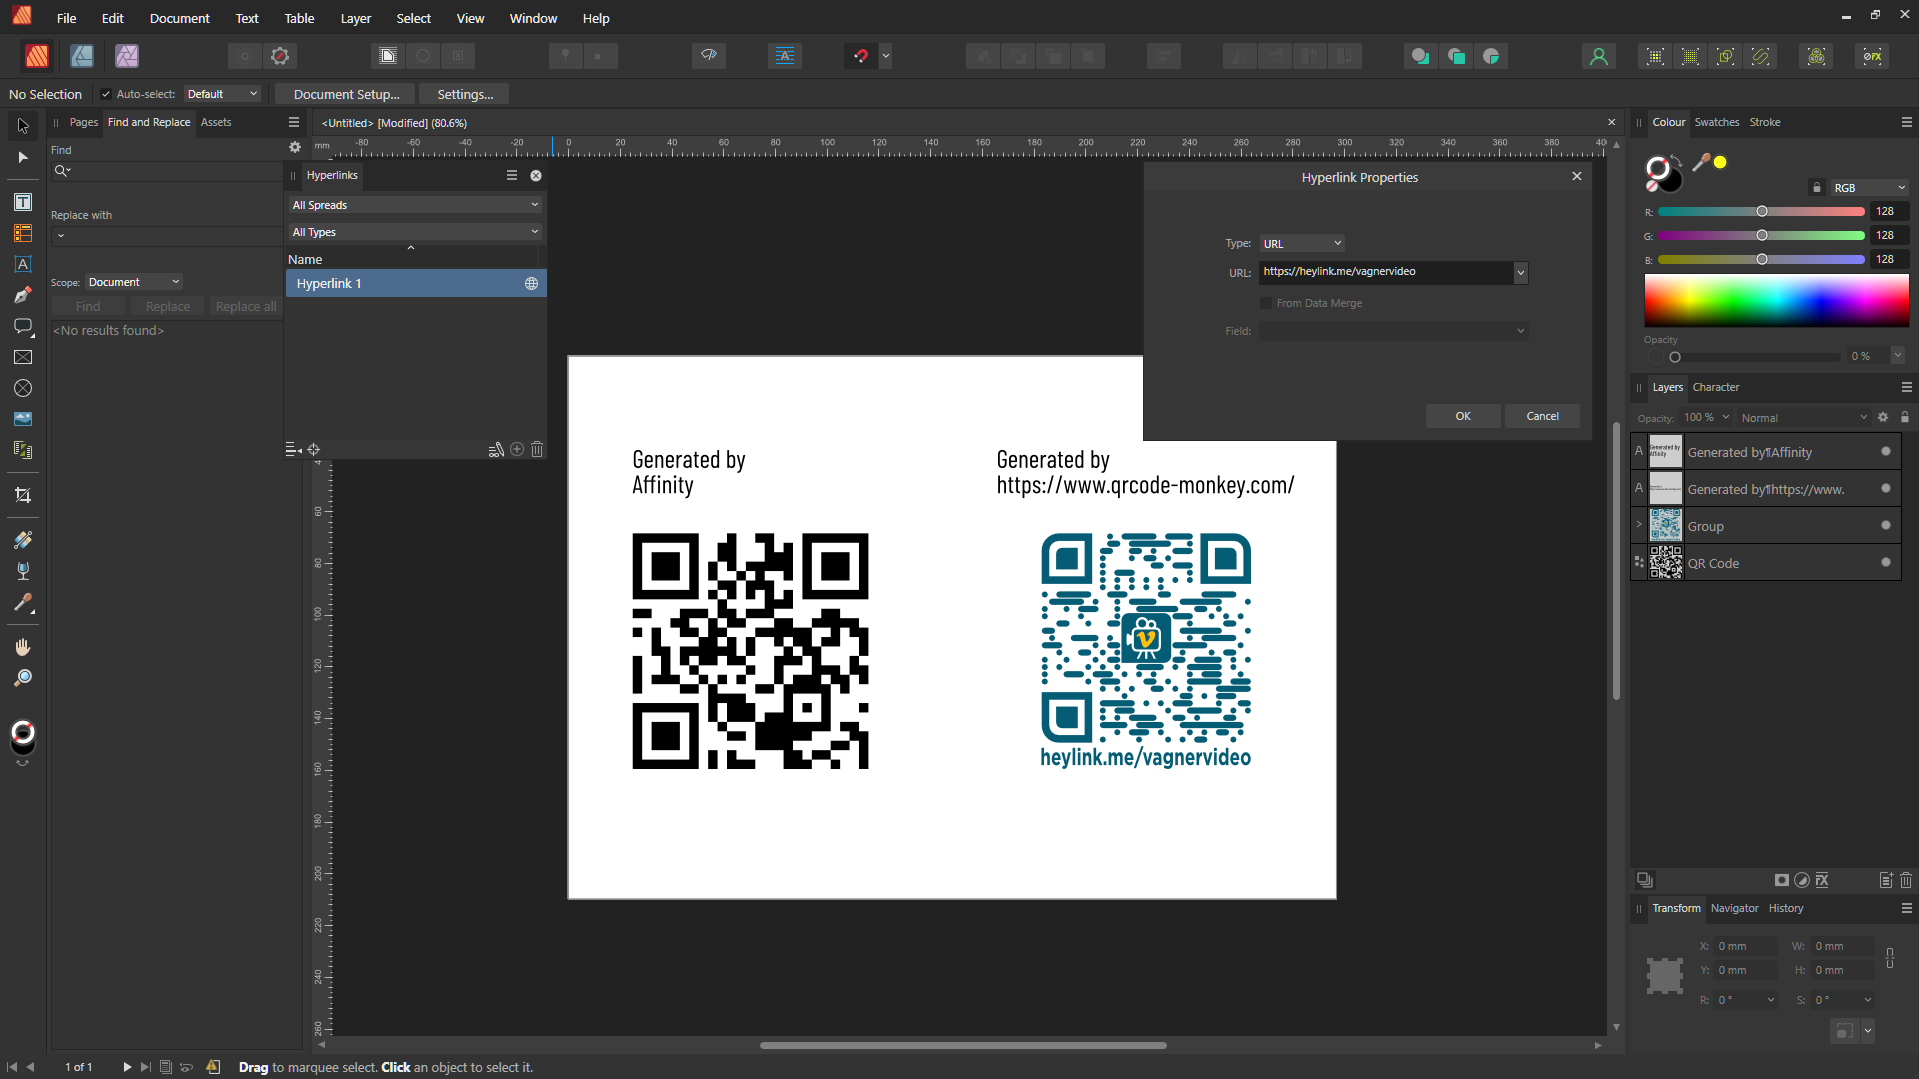Image resolution: width=1919 pixels, height=1079 pixels.
Task: Click the Settings button
Action: [465, 94]
